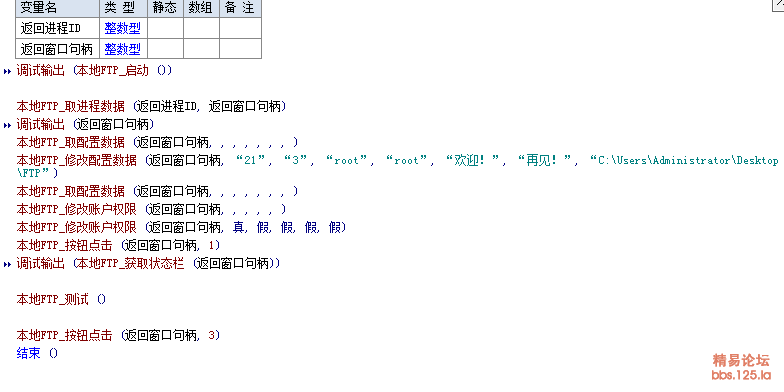Image resolution: width=784 pixels, height=392 pixels.
Task: Click the 真 argument in 本地FTP_修改账户权限
Action: coord(238,228)
